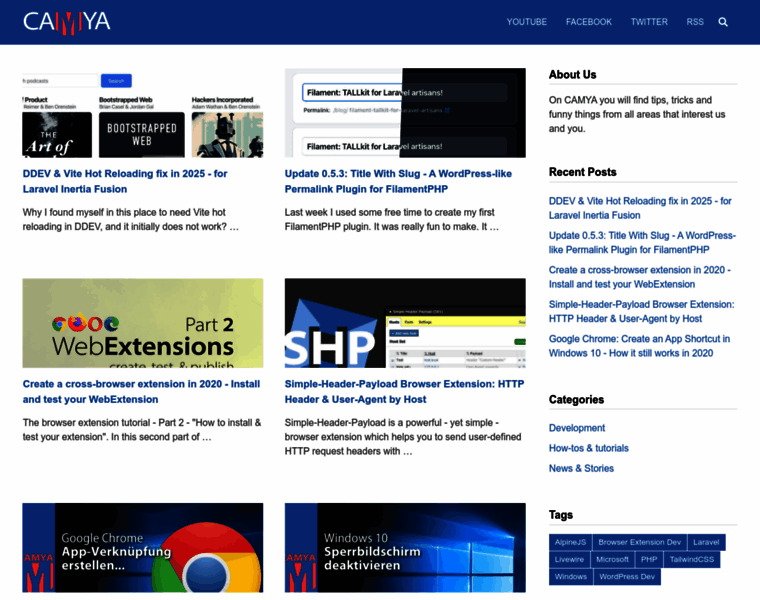Open the WebExtensions Part 2 thumbnail
The width and height of the screenshot is (760, 600).
[143, 323]
